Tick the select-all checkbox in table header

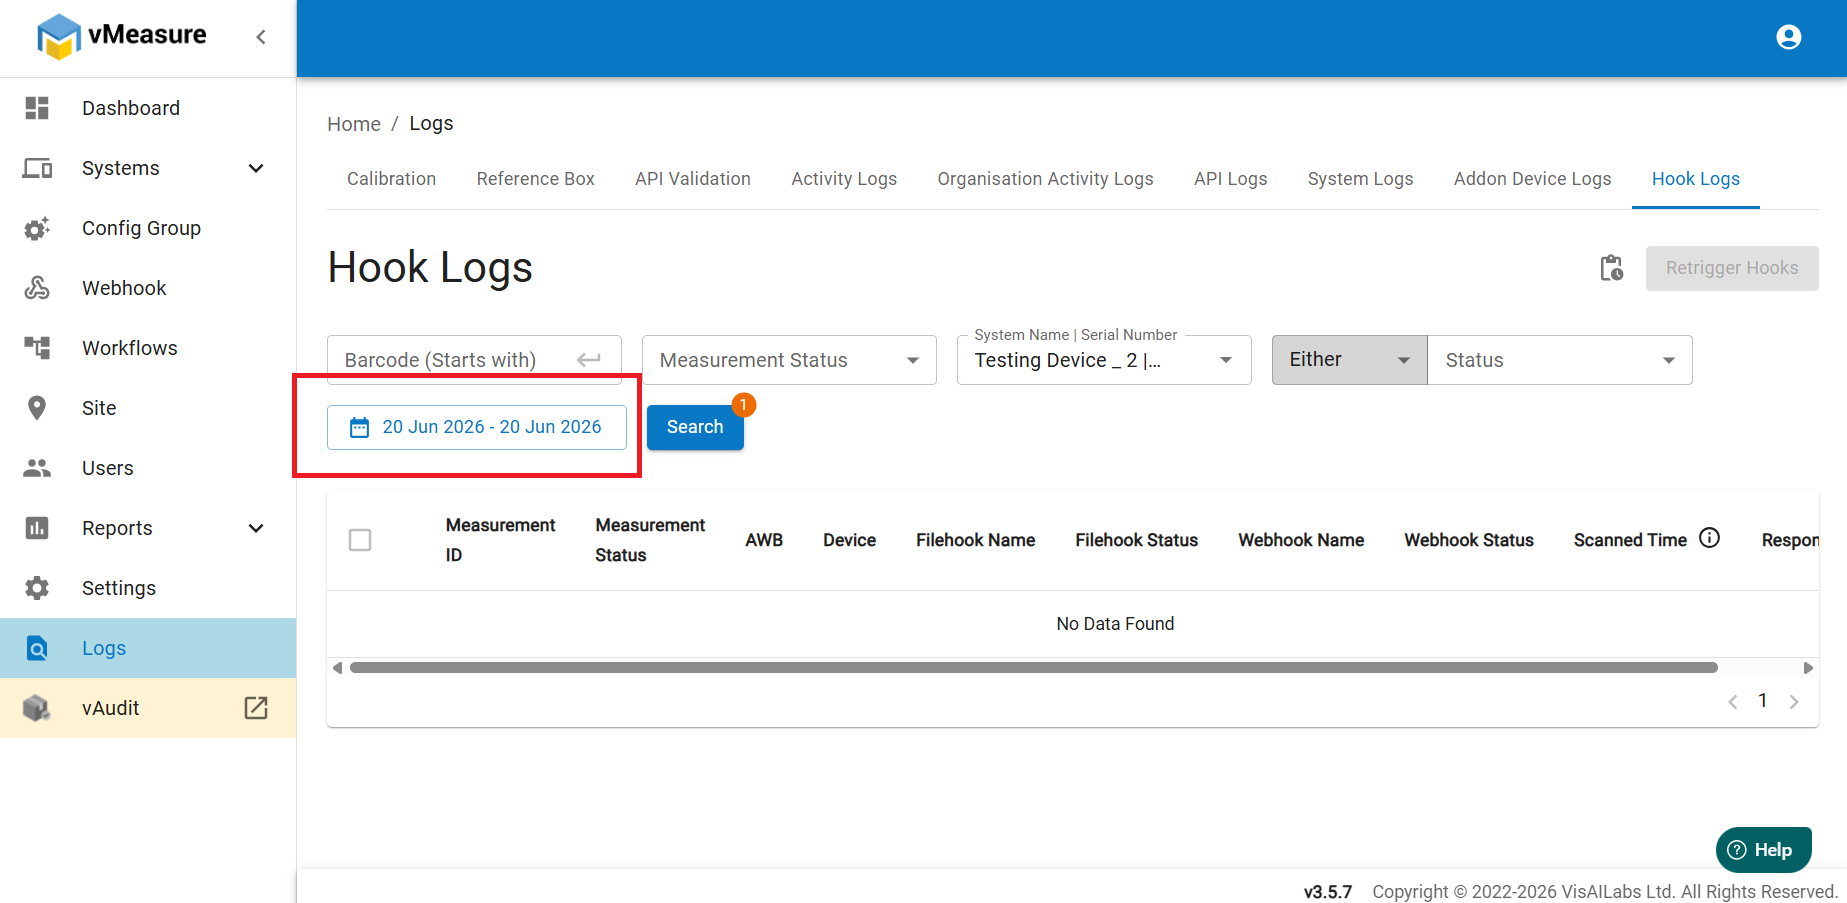coord(360,540)
